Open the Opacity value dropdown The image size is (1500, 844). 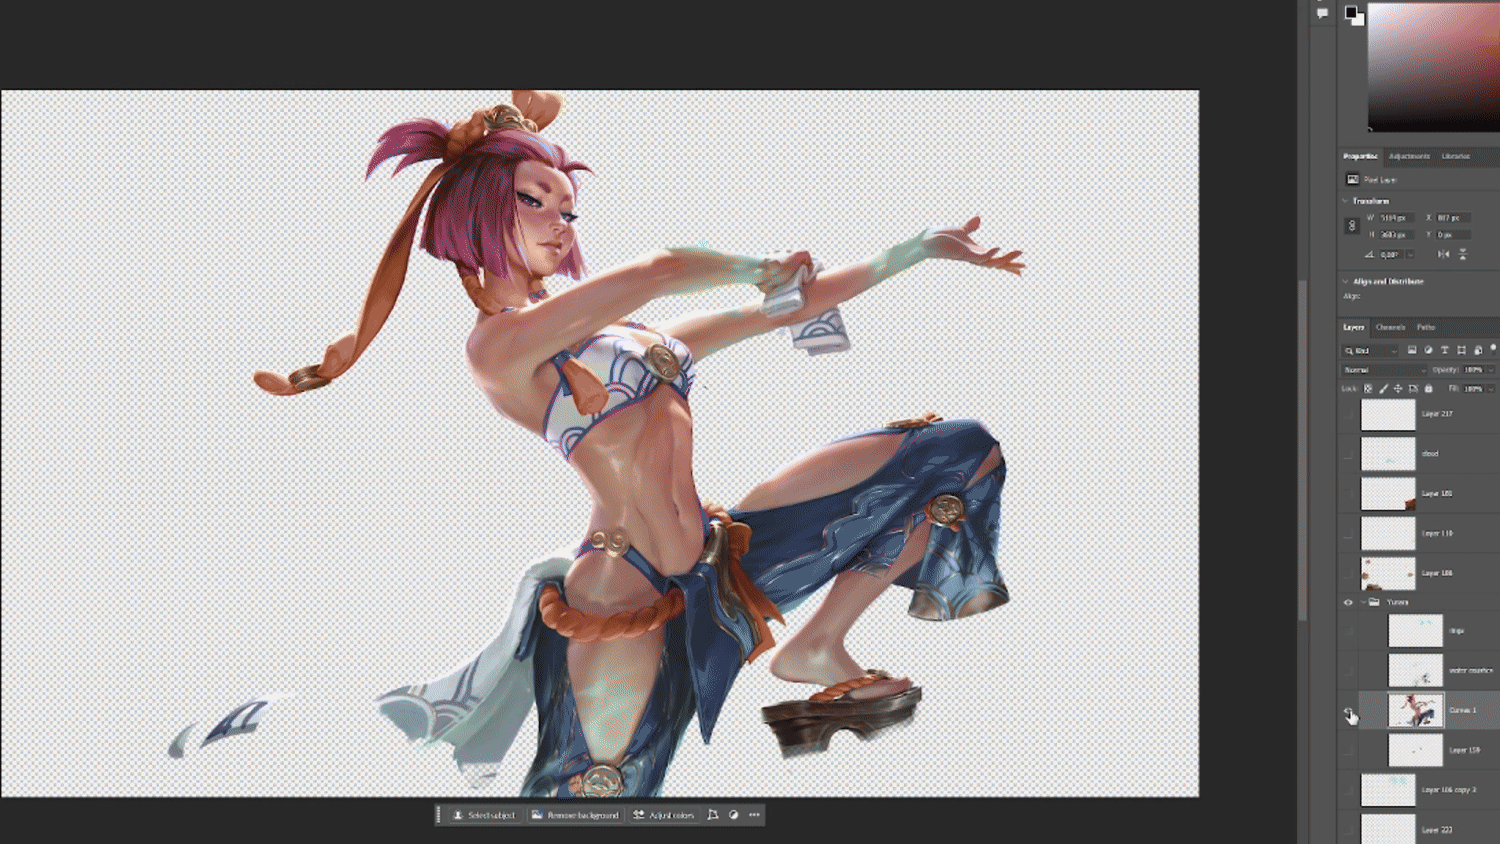1491,370
